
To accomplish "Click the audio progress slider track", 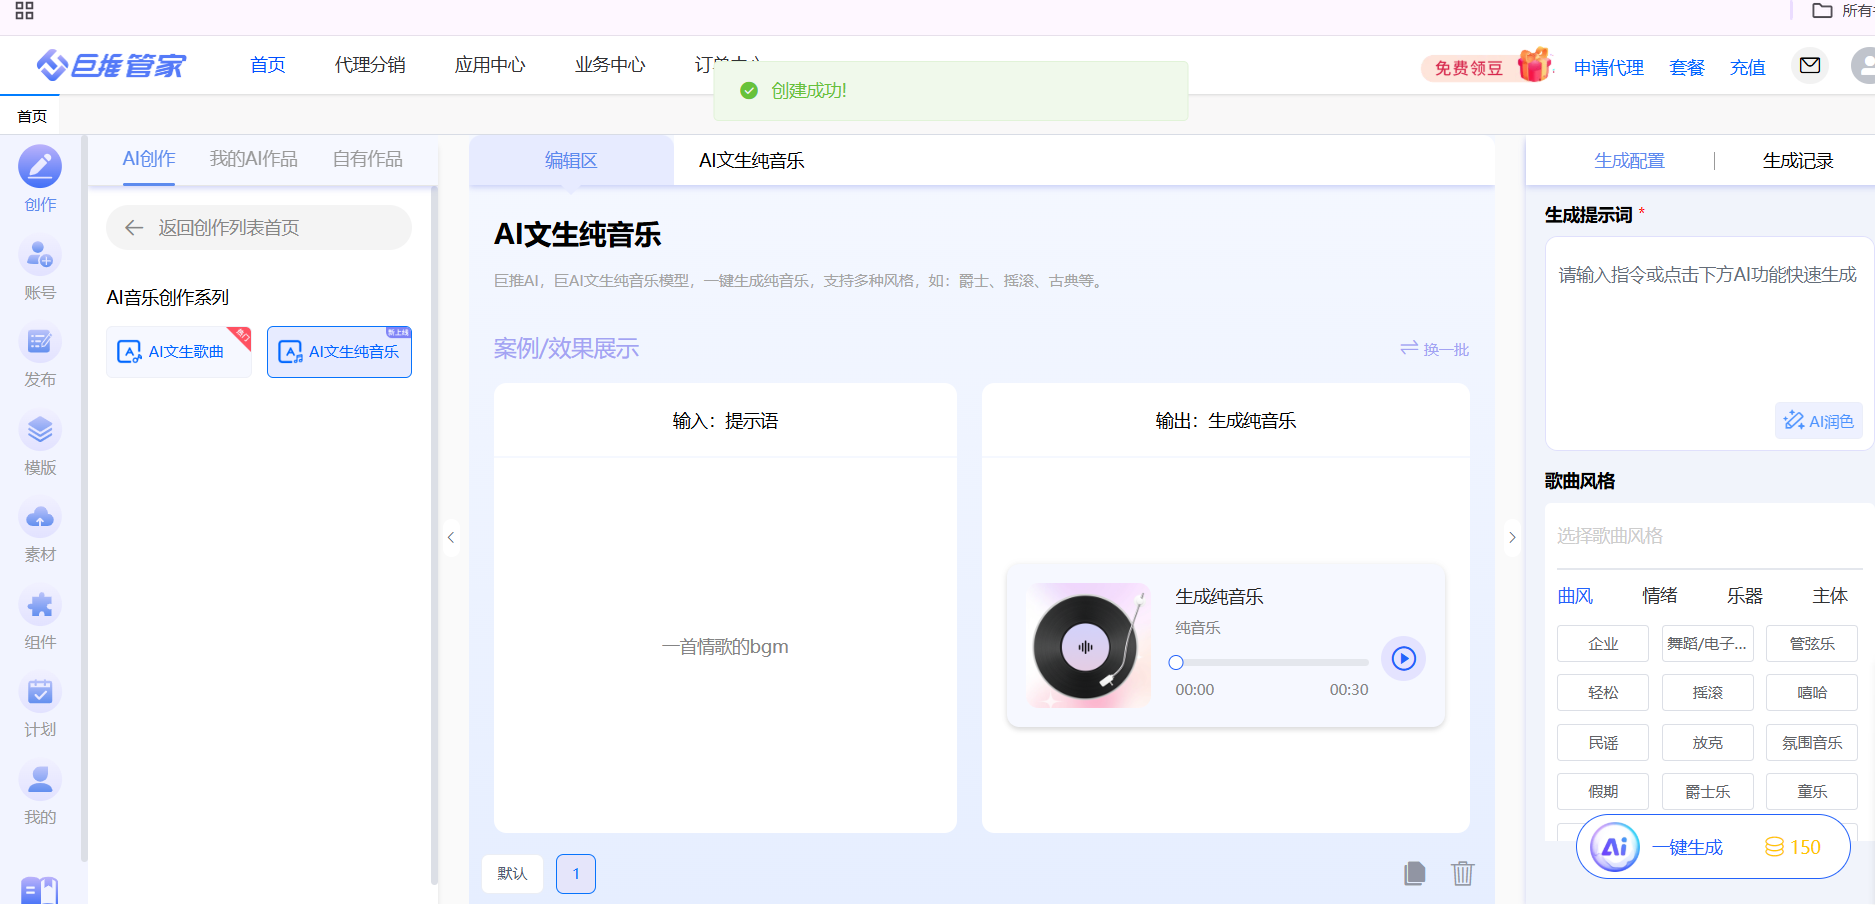I will pyautogui.click(x=1272, y=662).
